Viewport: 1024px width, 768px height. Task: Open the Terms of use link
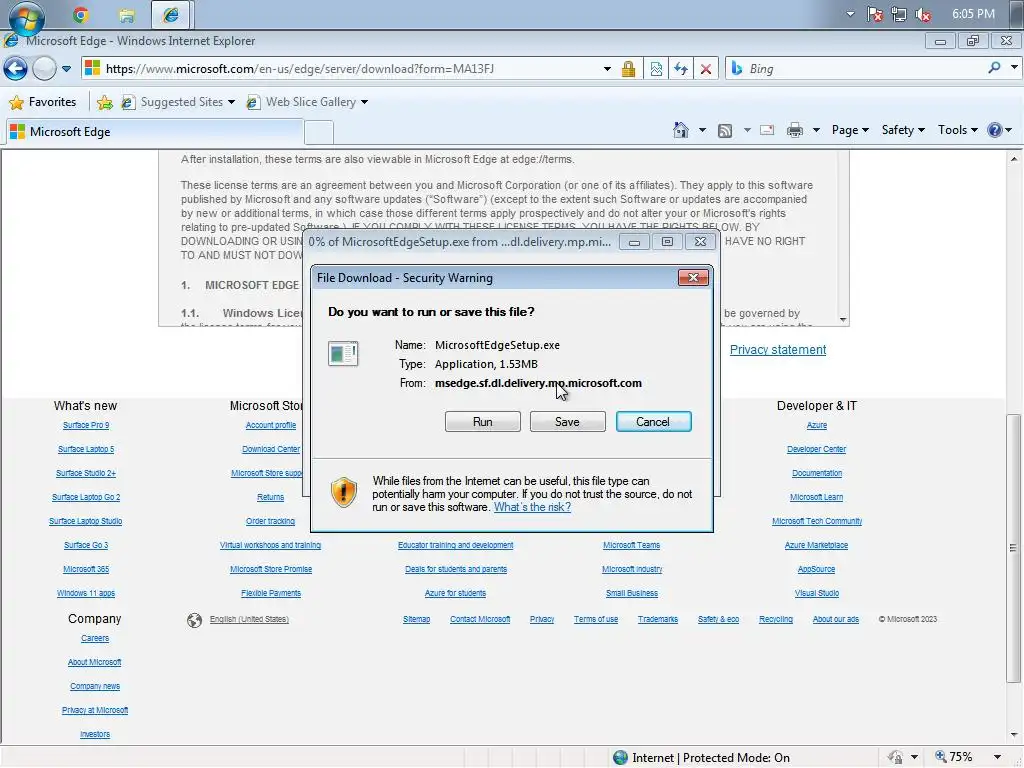pos(596,619)
